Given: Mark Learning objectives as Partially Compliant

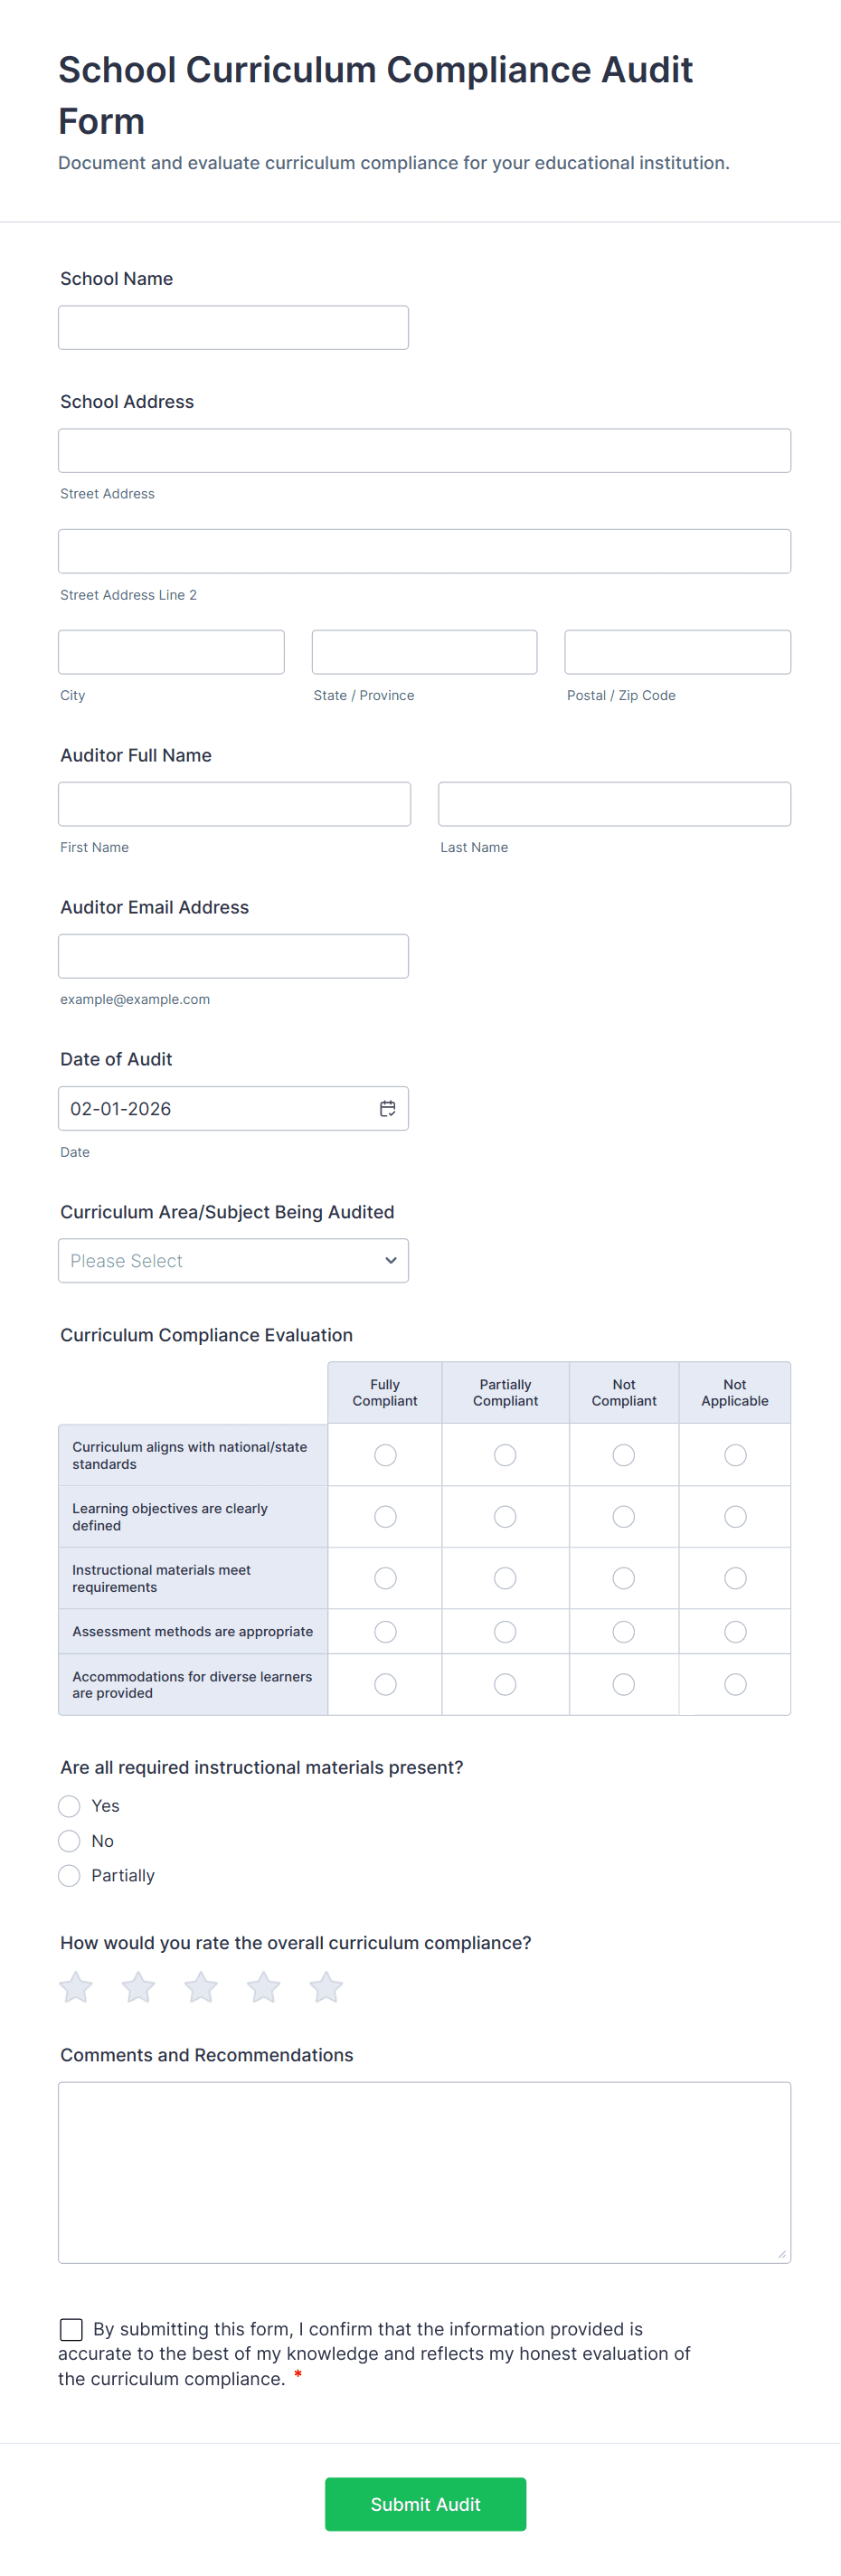Looking at the screenshot, I should point(505,1517).
